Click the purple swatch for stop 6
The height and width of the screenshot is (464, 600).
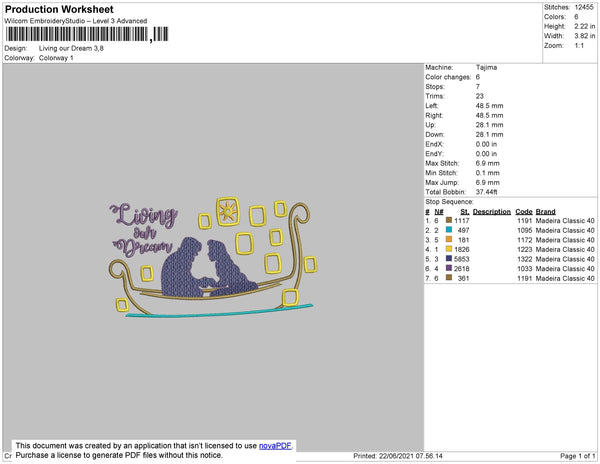(449, 268)
